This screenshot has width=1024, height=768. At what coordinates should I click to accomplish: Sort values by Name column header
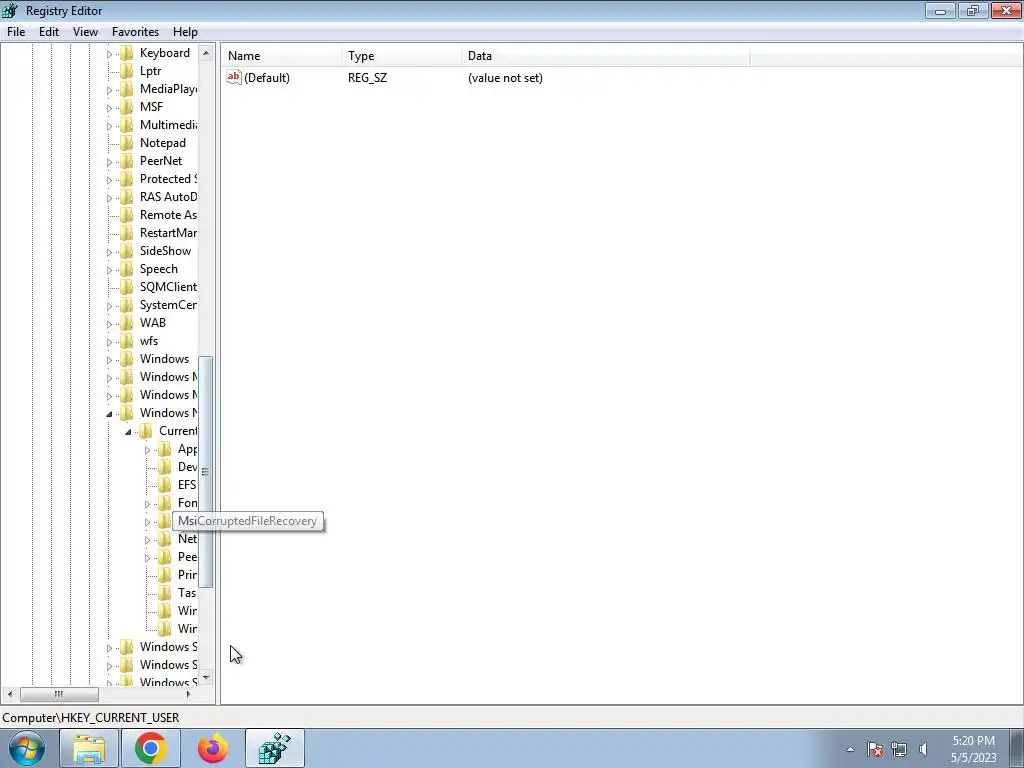click(x=281, y=56)
